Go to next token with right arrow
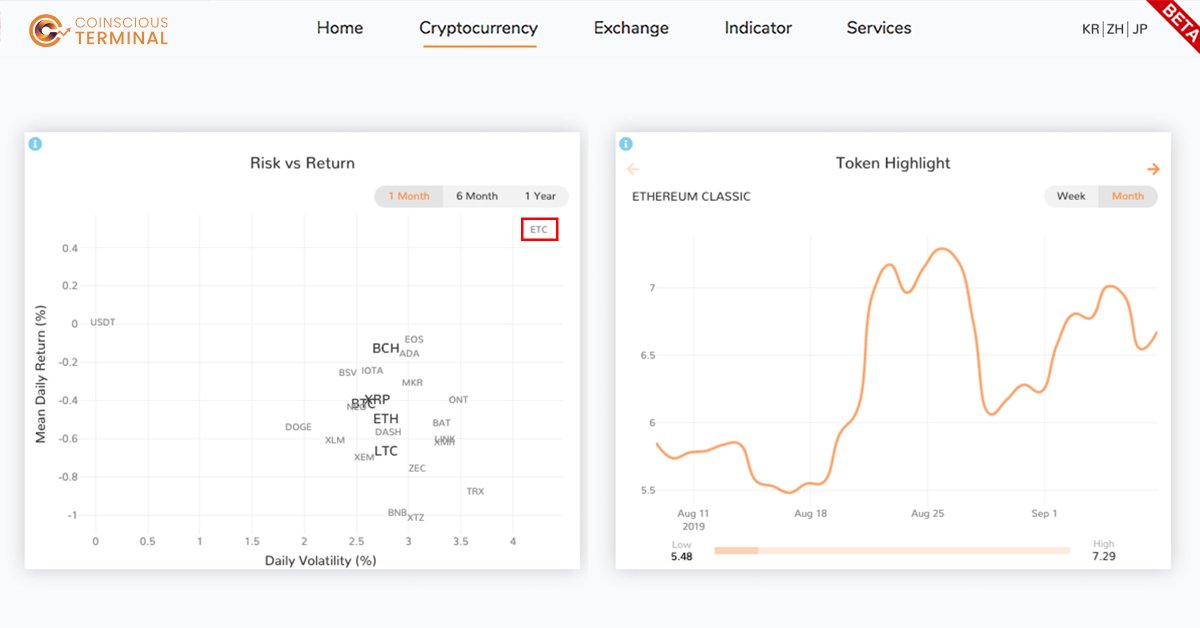Screen dimensions: 1200x628 point(1153,169)
